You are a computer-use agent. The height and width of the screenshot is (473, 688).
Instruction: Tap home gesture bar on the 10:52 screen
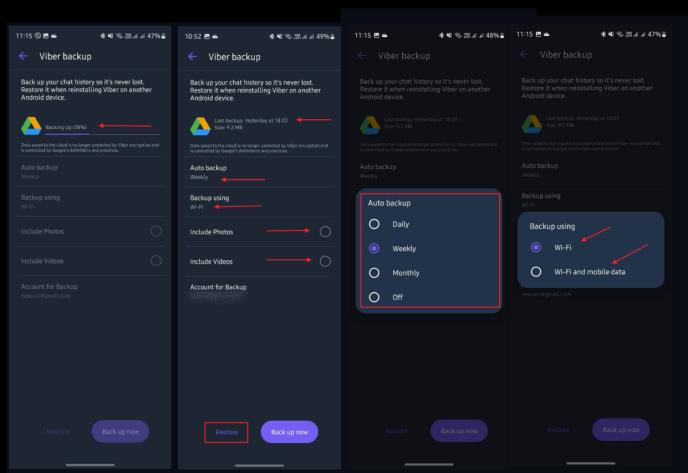pyautogui.click(x=259, y=465)
